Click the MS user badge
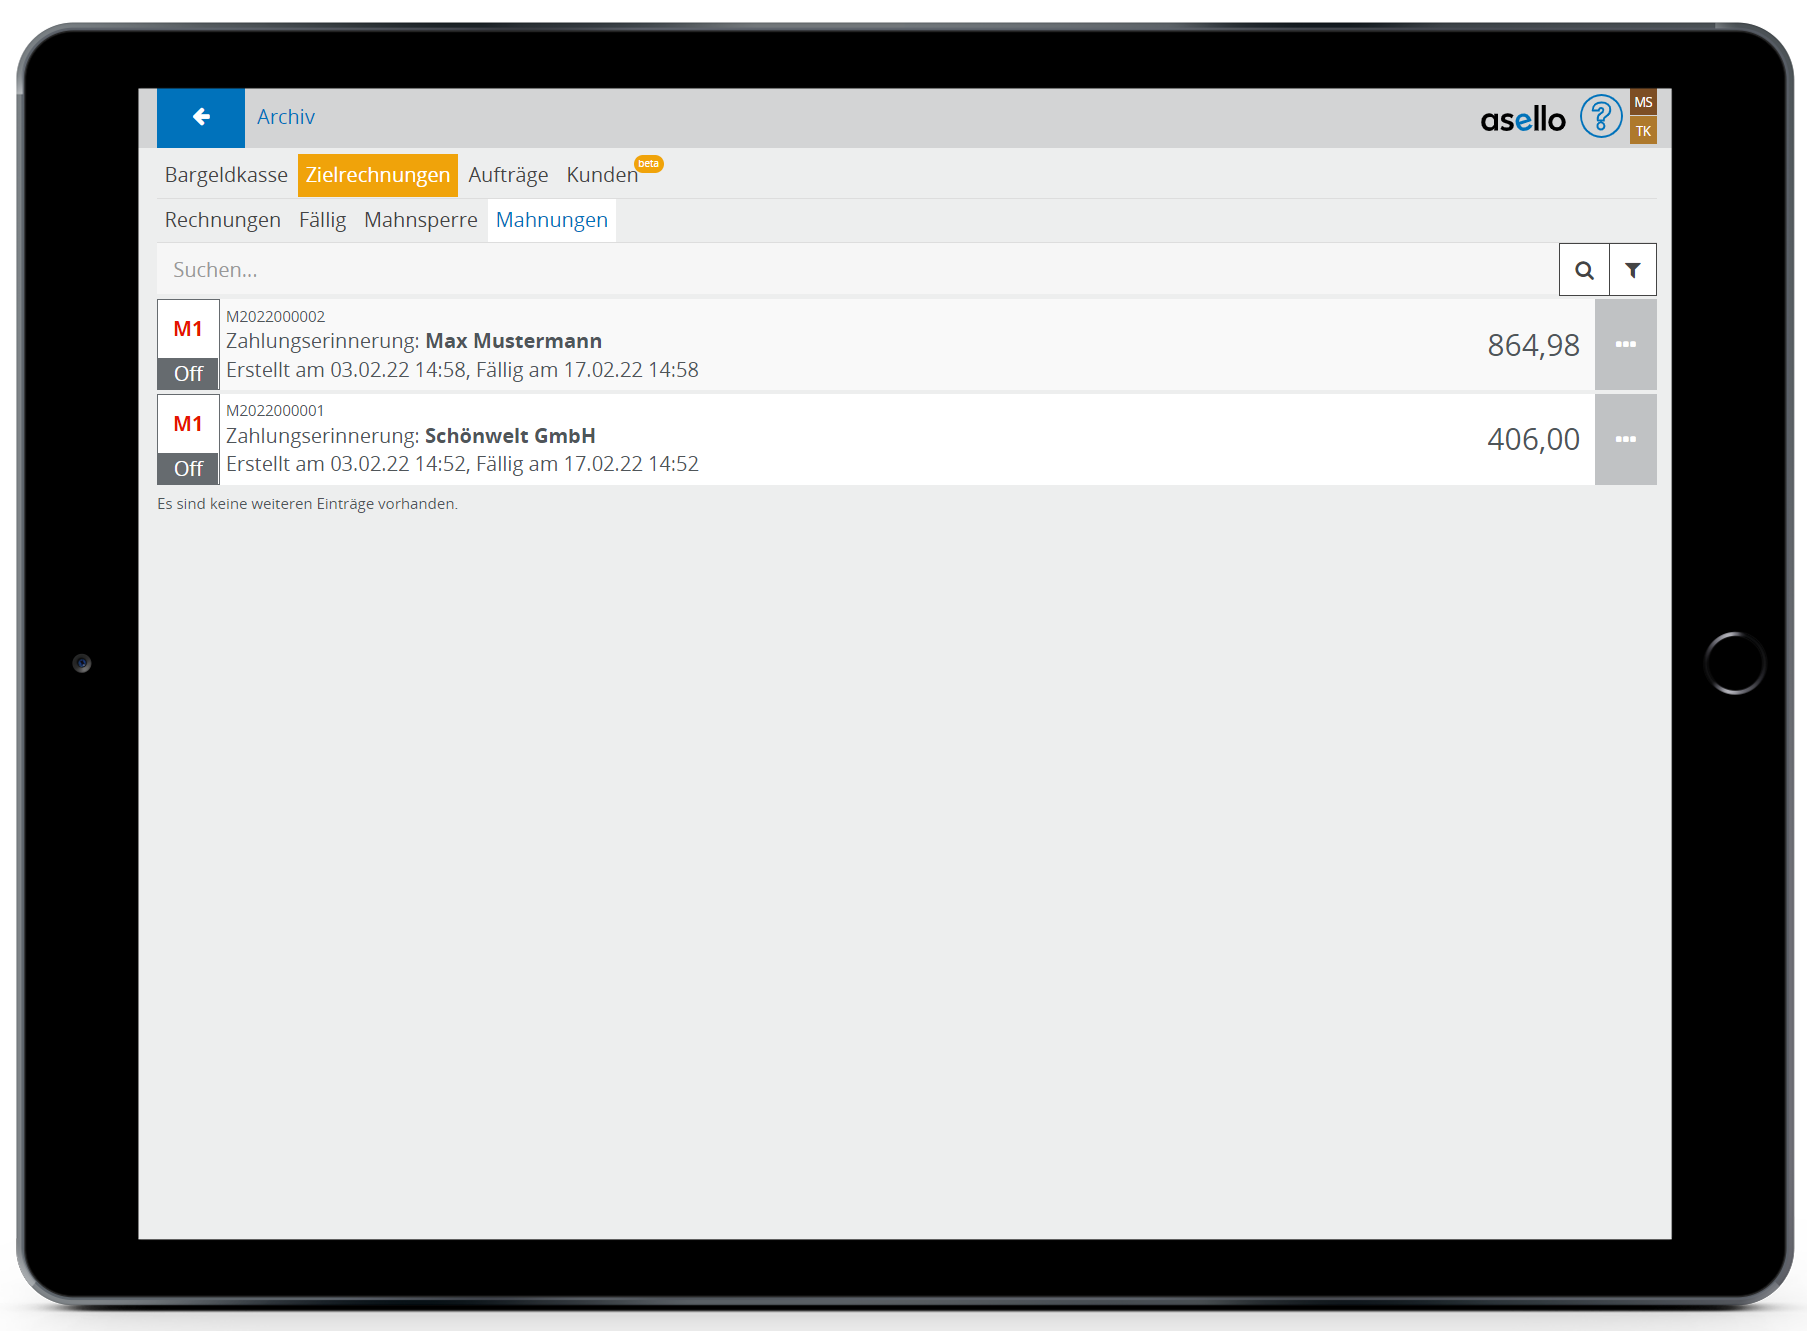The image size is (1815, 1331). (x=1642, y=102)
